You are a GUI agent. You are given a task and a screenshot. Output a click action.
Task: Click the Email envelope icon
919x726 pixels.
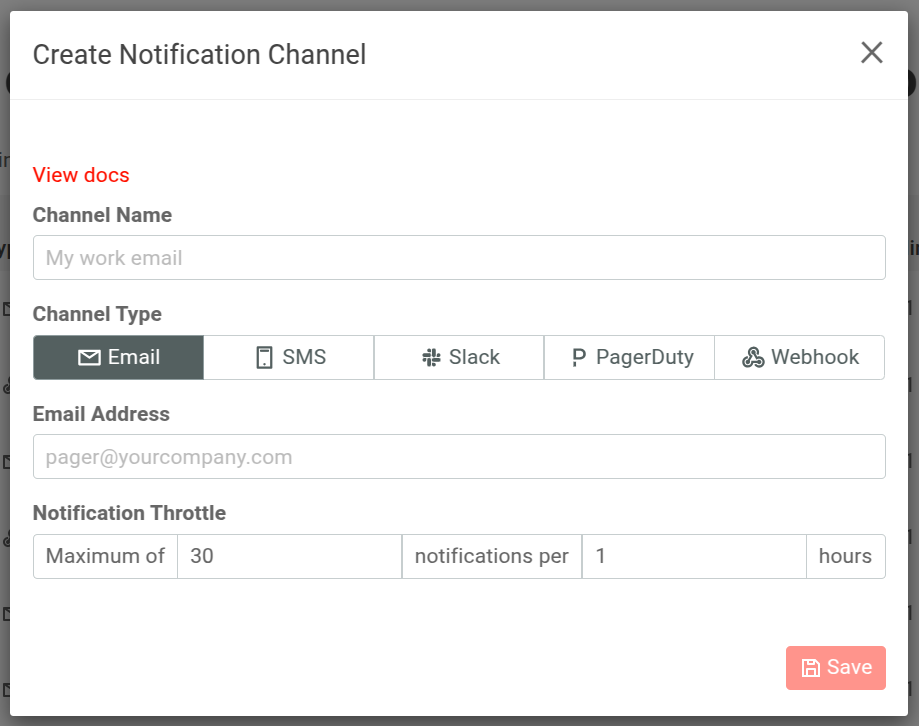point(89,356)
